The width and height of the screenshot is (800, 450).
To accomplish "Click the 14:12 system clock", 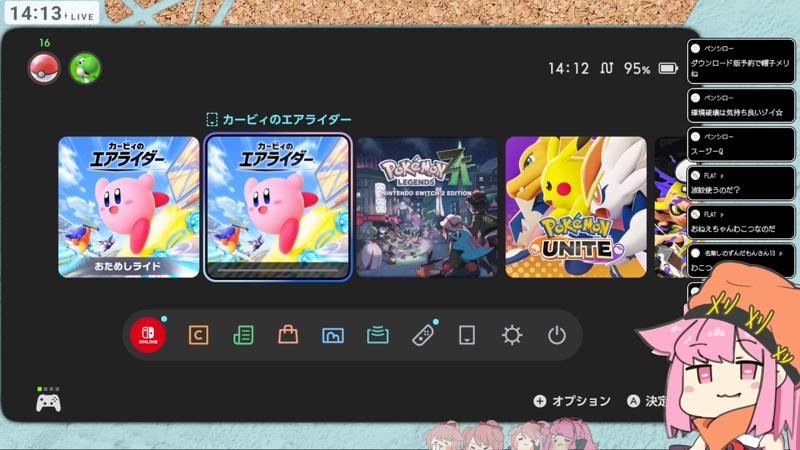I will [x=568, y=68].
